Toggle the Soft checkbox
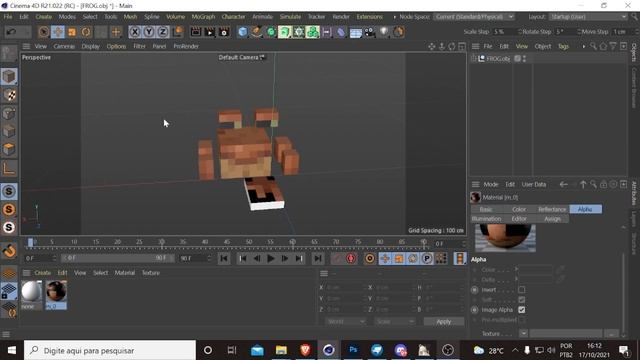The image size is (640, 360). (x=522, y=300)
